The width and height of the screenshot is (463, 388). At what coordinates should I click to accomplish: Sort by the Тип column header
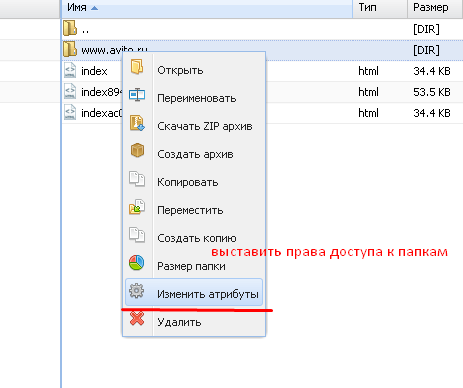(x=380, y=8)
